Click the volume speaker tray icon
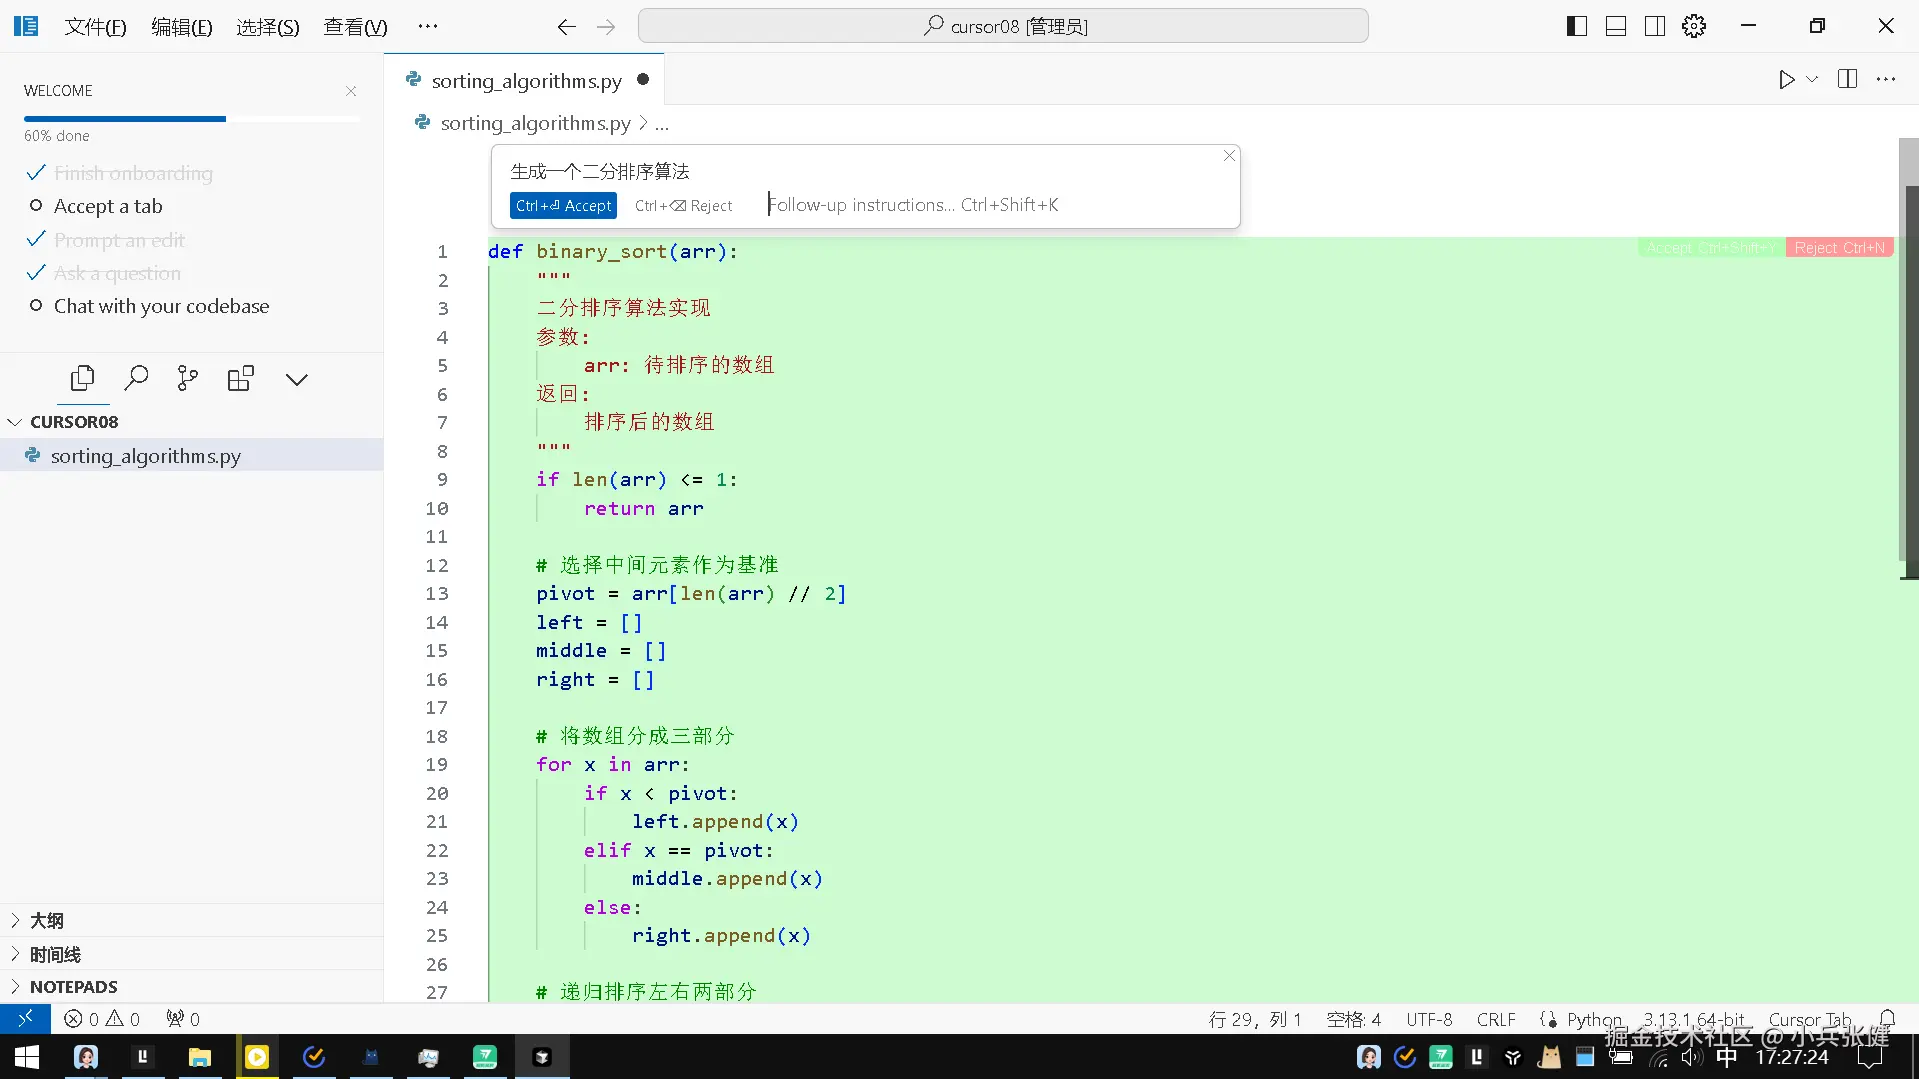This screenshot has width=1919, height=1079. [x=1691, y=1057]
